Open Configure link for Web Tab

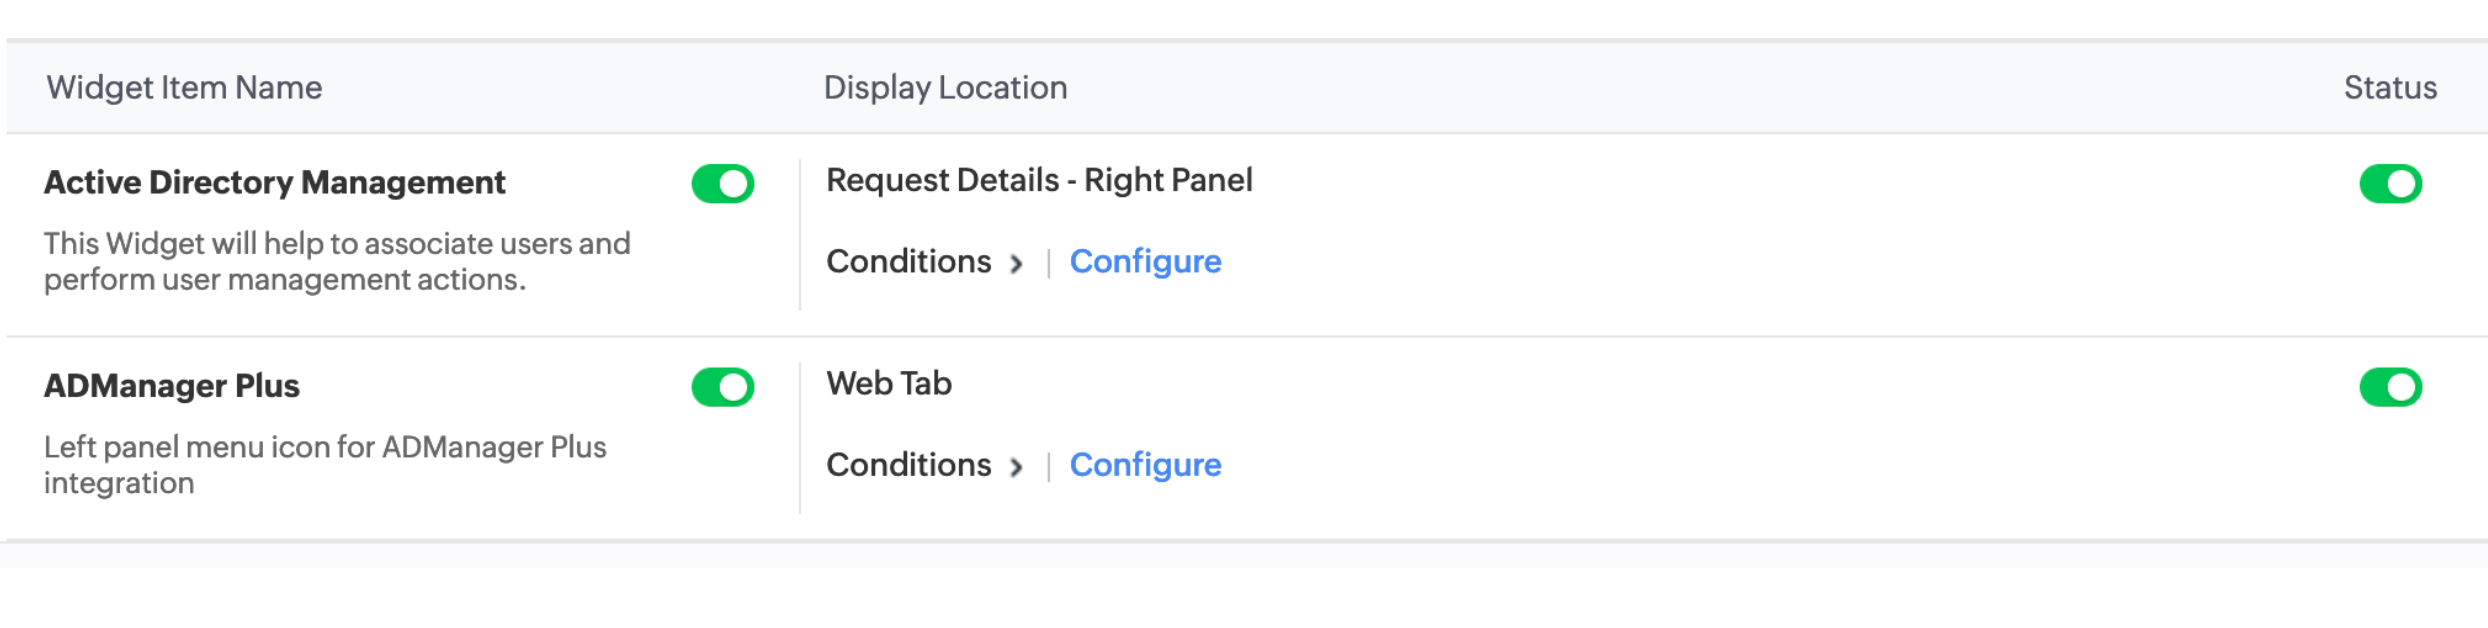coord(1145,465)
